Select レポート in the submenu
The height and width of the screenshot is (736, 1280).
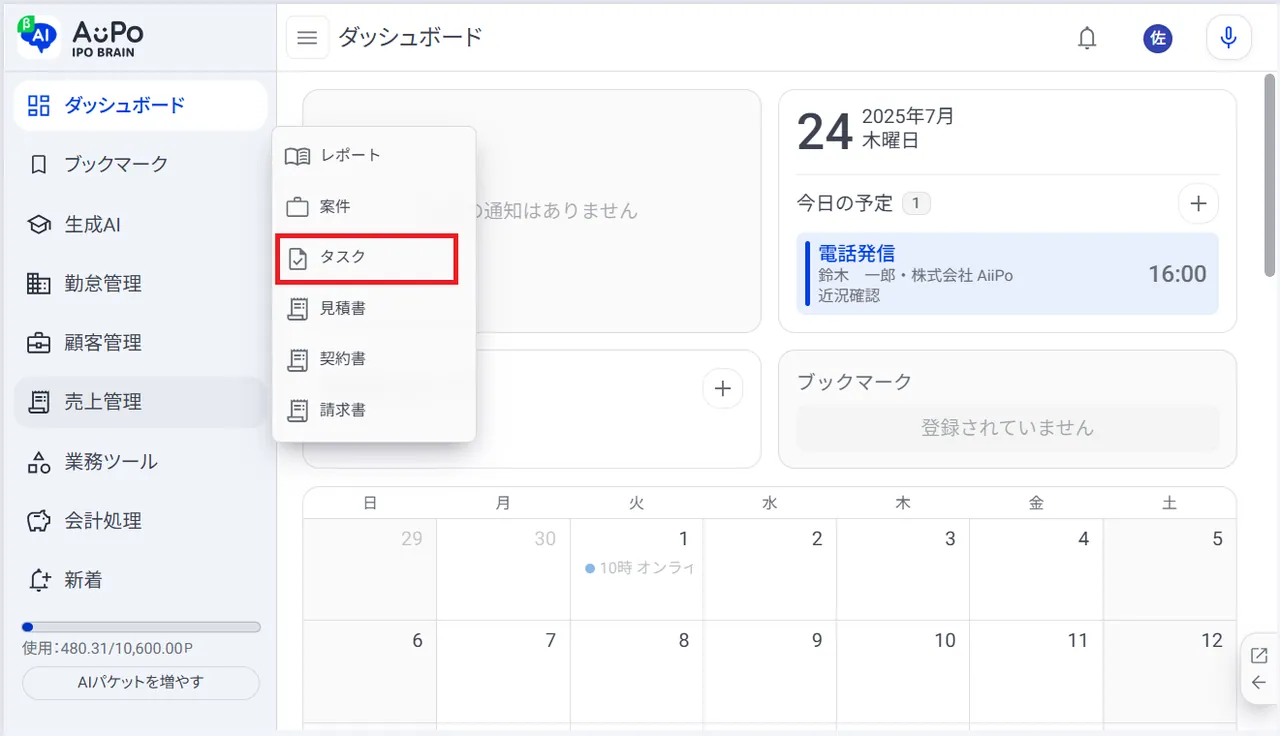[374, 156]
